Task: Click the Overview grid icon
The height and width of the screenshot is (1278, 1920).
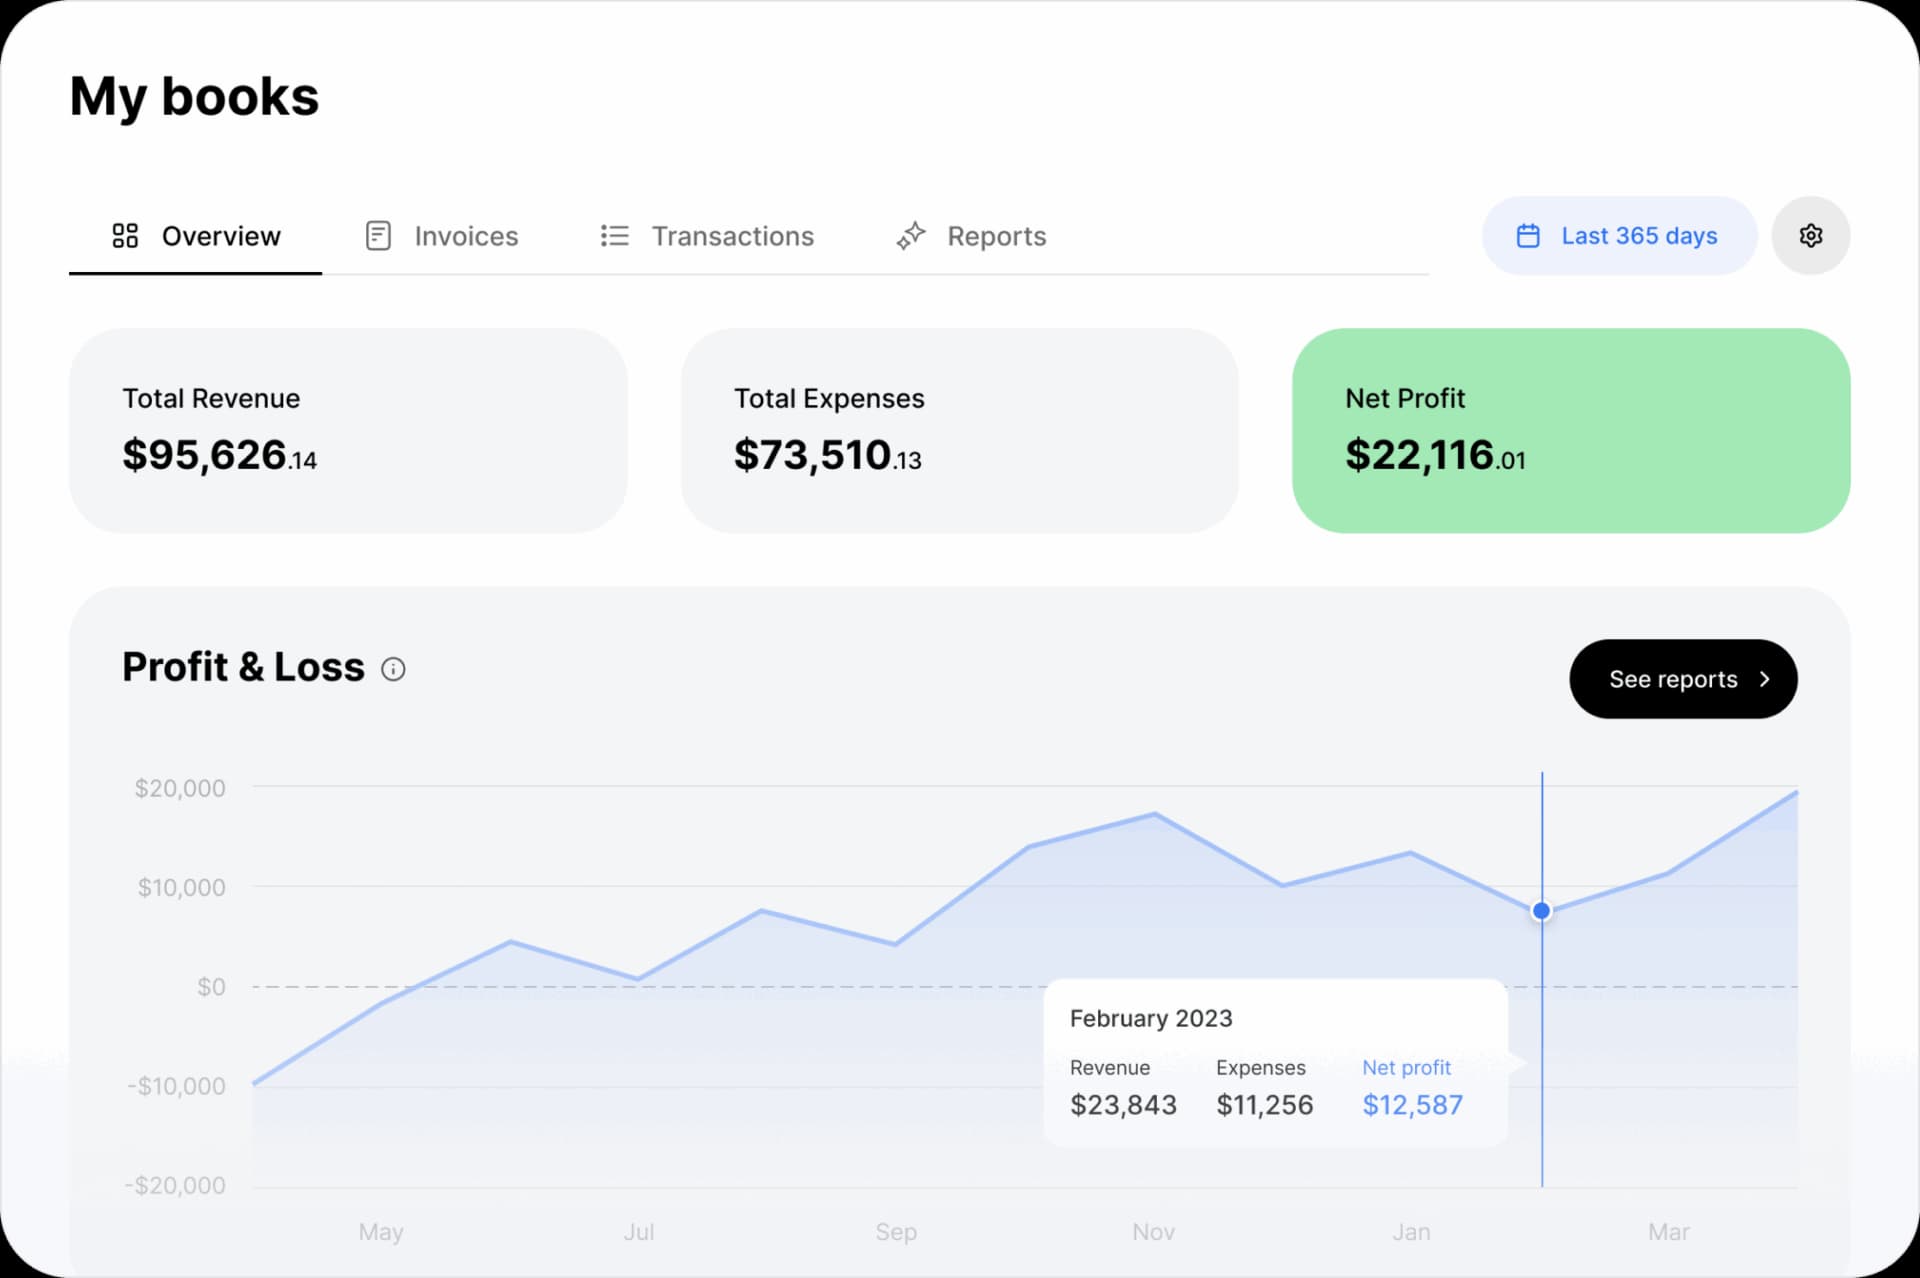Action: [x=125, y=236]
